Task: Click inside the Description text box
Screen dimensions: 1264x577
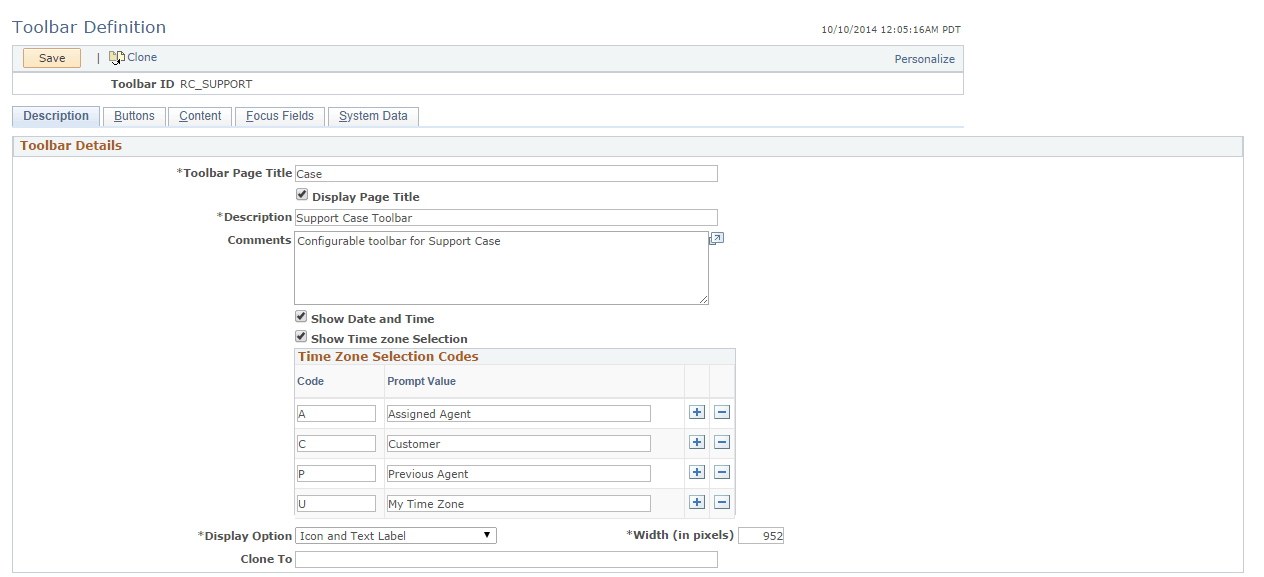Action: 506,217
